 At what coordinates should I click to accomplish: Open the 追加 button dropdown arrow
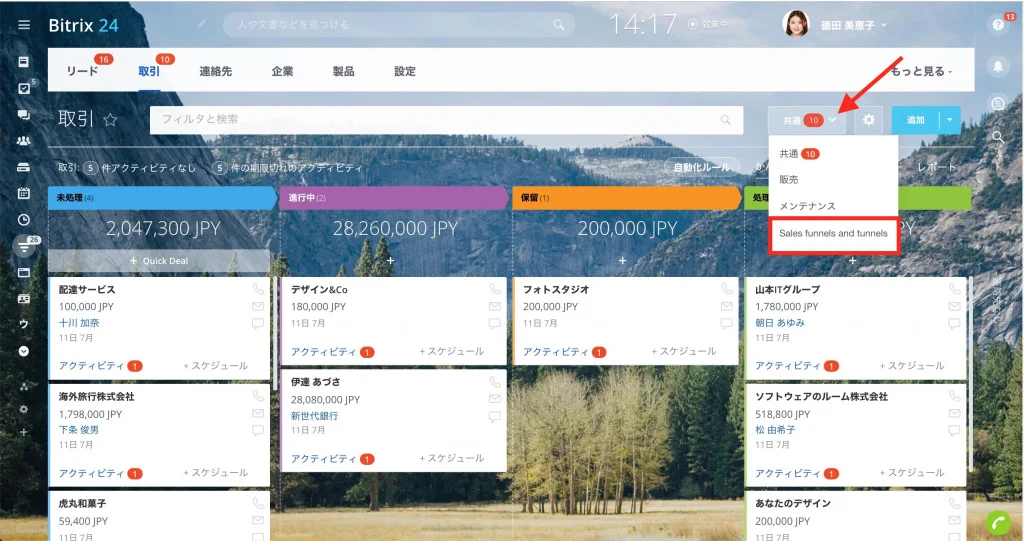click(x=950, y=120)
